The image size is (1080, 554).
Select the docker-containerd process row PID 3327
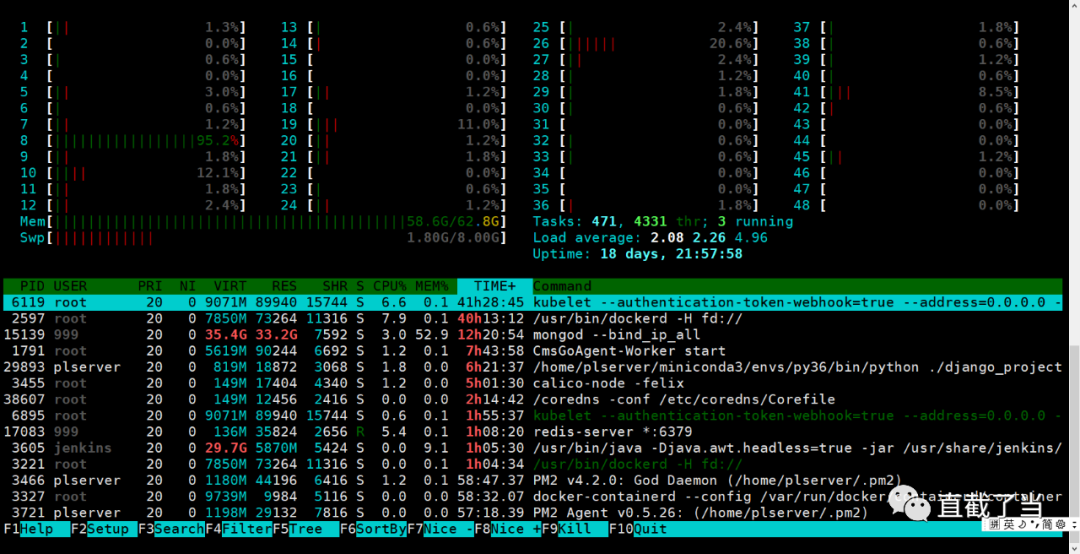pos(533,497)
